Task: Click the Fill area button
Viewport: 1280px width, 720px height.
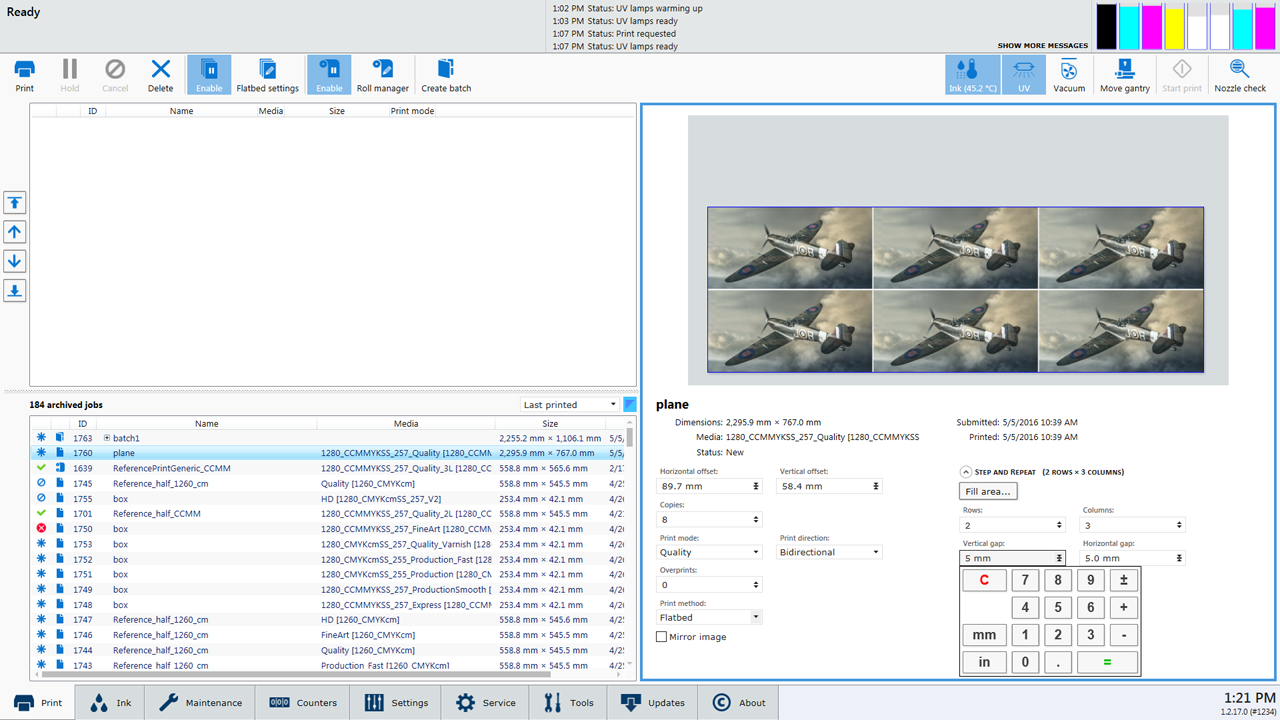Action: 988,491
